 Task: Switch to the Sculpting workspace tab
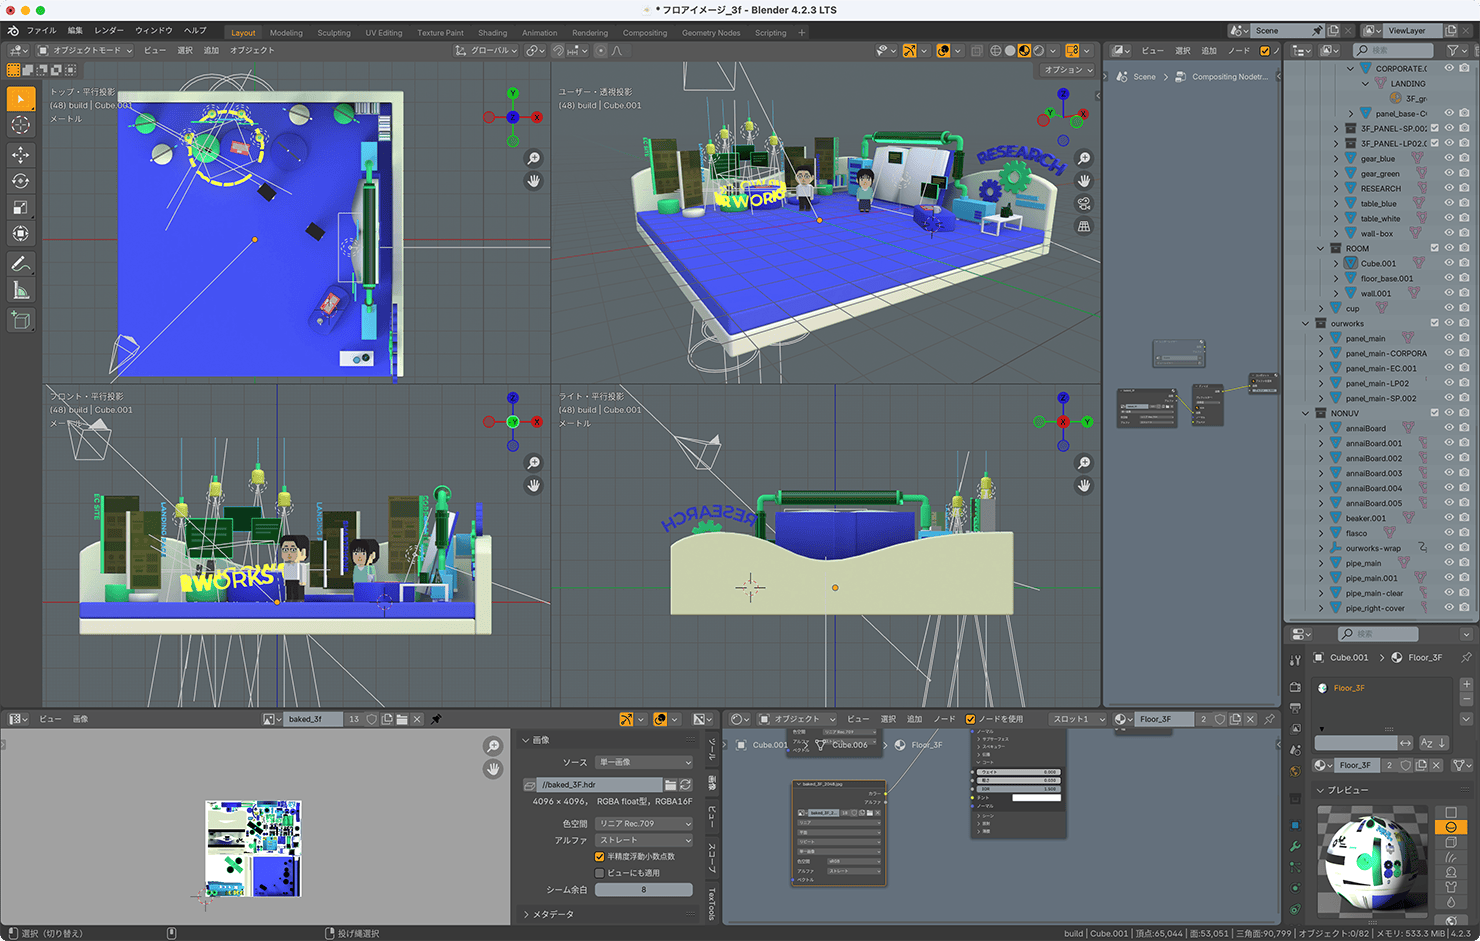click(334, 33)
